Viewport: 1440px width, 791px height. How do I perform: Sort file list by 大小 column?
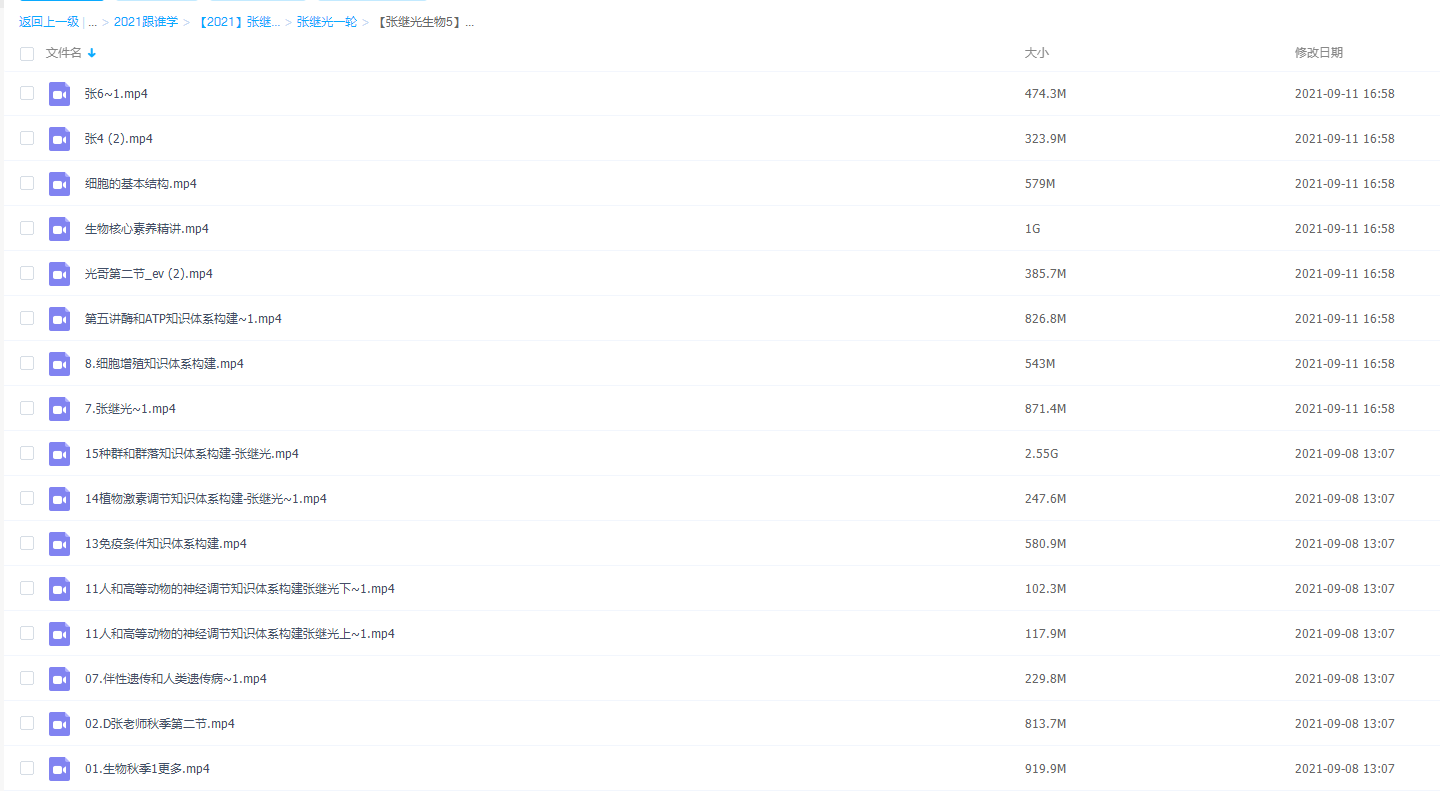click(1036, 53)
